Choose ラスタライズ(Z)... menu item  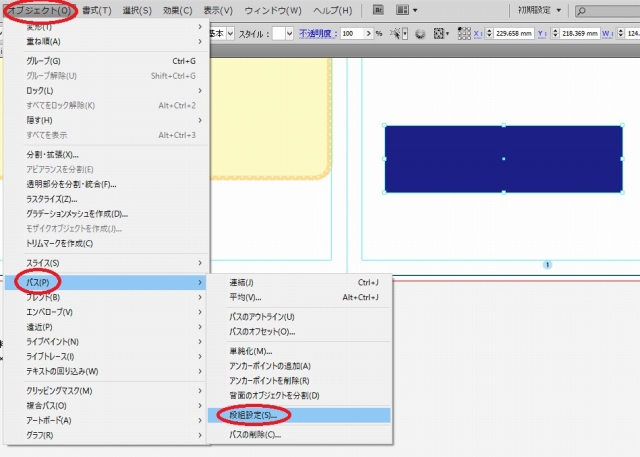pyautogui.click(x=107, y=199)
